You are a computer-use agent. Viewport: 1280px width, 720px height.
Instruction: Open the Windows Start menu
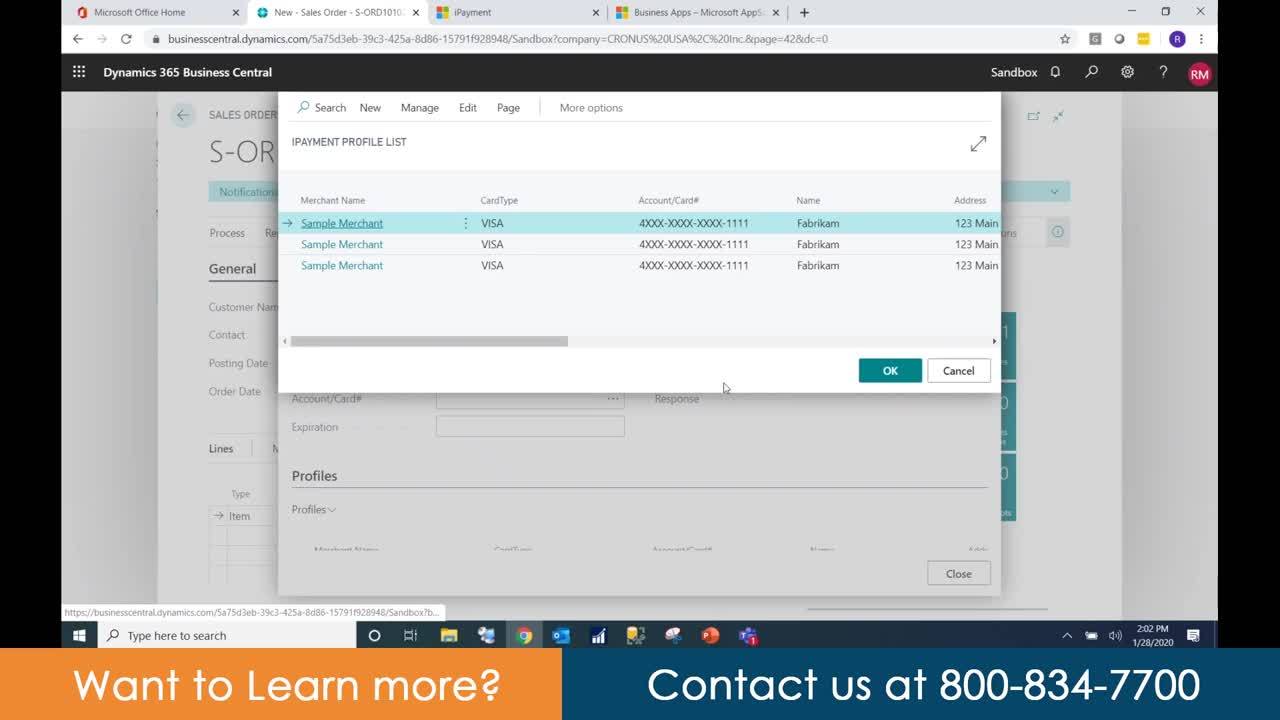(x=79, y=635)
